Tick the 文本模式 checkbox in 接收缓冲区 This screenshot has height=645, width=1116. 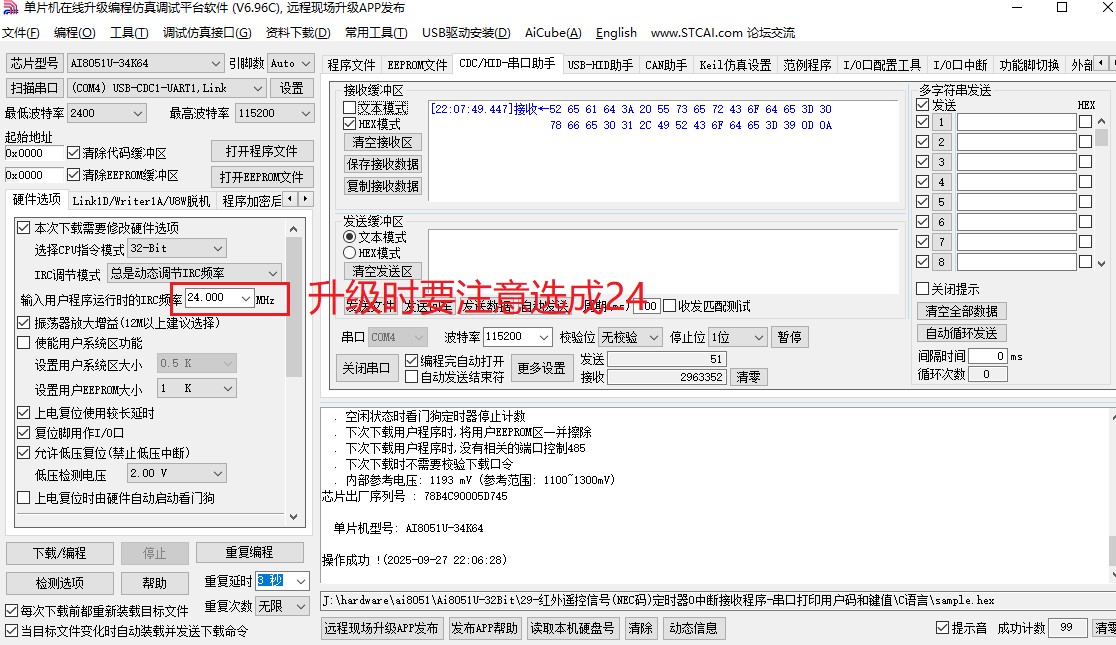pos(349,108)
